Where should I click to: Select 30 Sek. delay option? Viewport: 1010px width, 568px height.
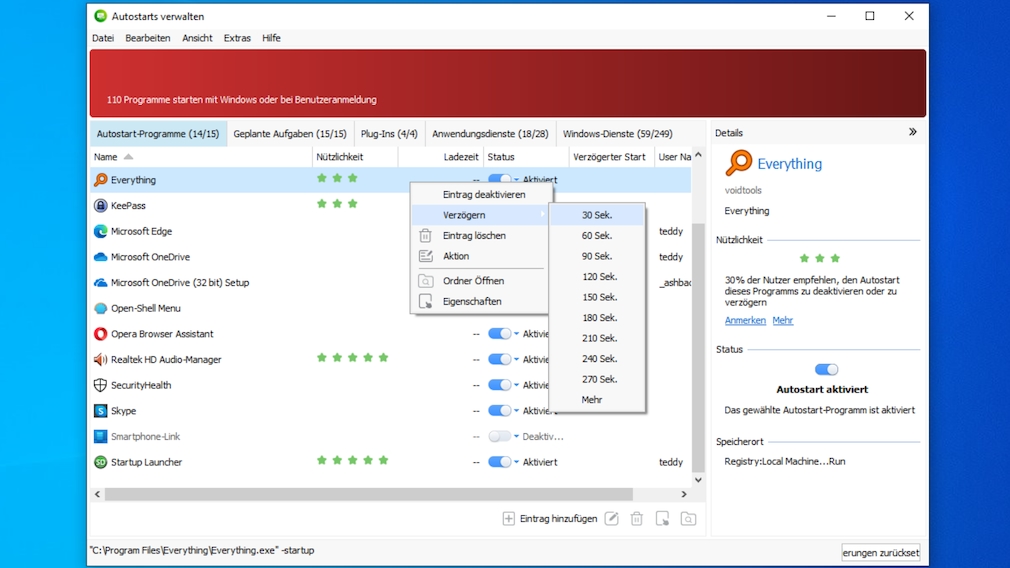pyautogui.click(x=597, y=215)
